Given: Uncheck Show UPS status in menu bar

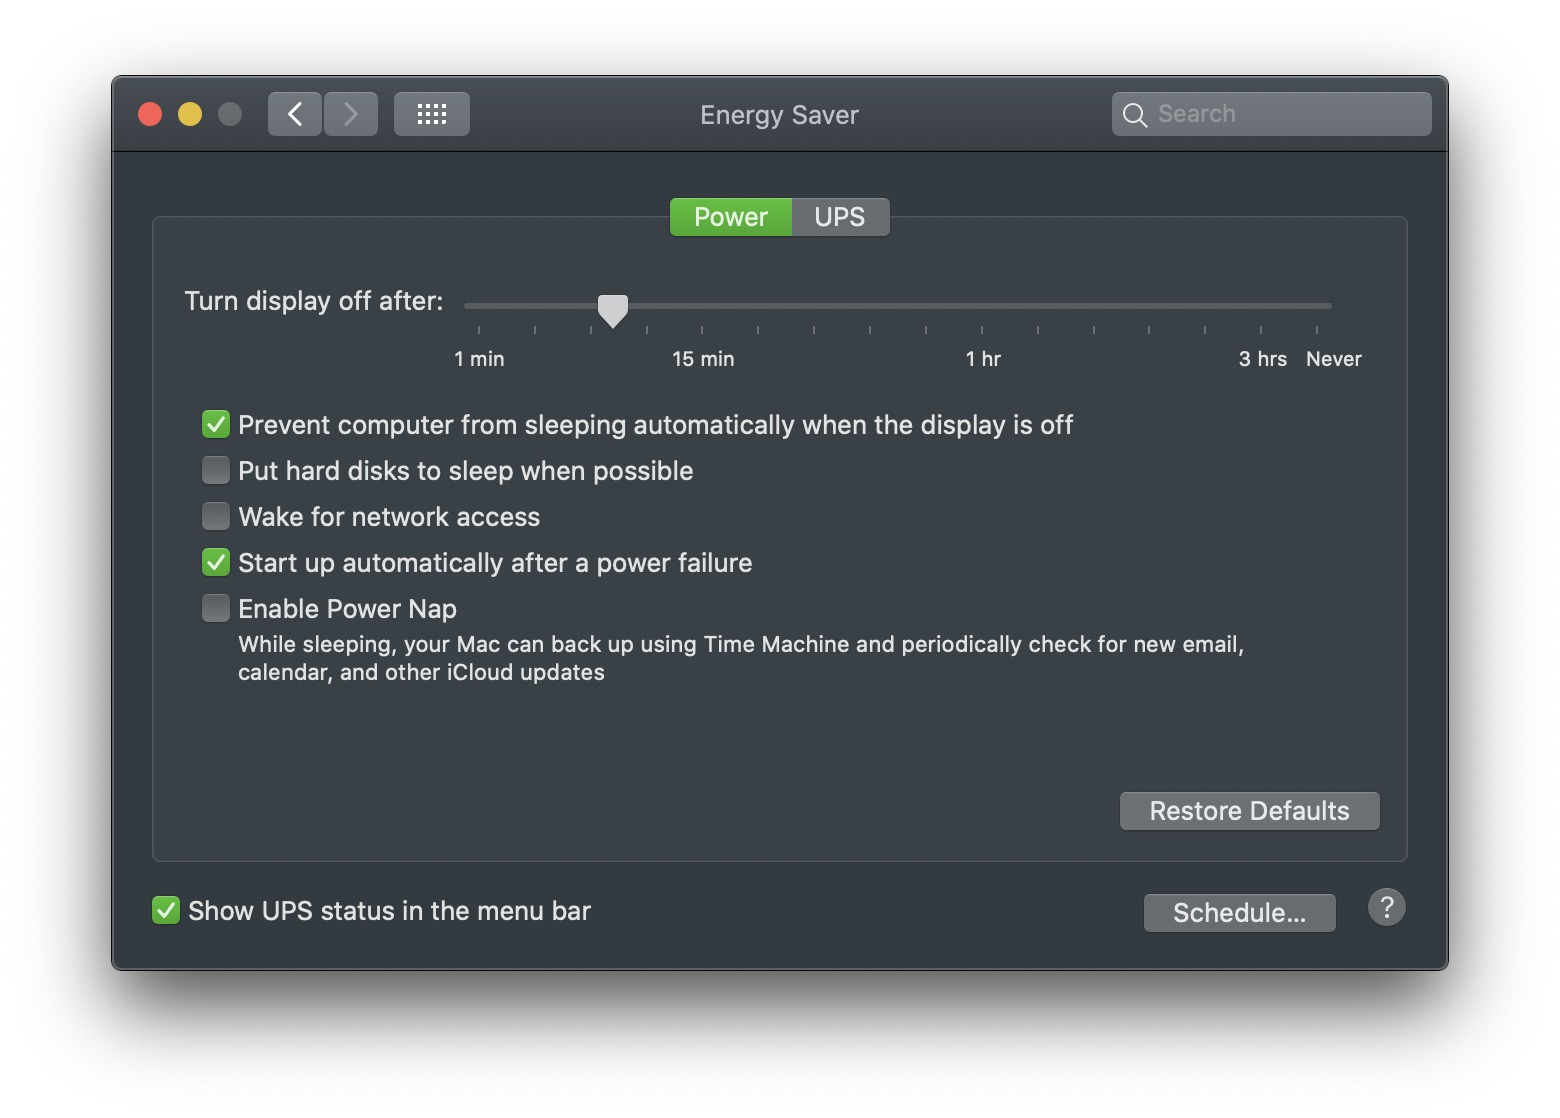Looking at the screenshot, I should (166, 910).
